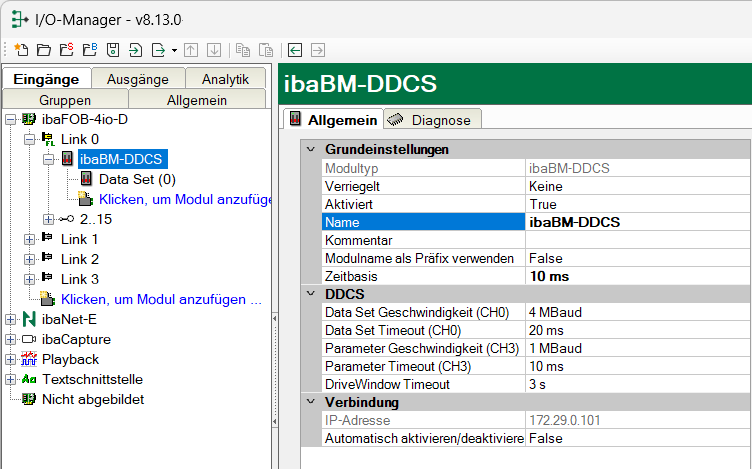Open export options dropdown arrow
The image size is (752, 469).
pyautogui.click(x=174, y=50)
